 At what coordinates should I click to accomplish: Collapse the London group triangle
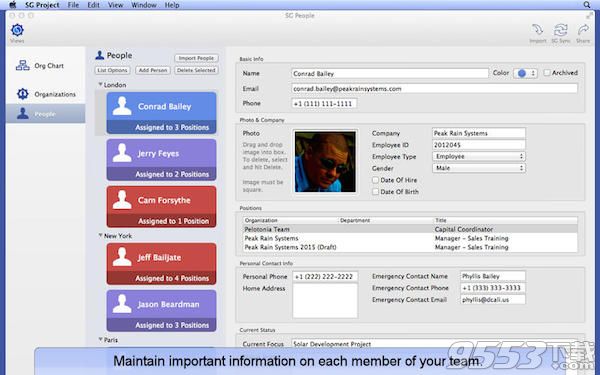pos(100,85)
